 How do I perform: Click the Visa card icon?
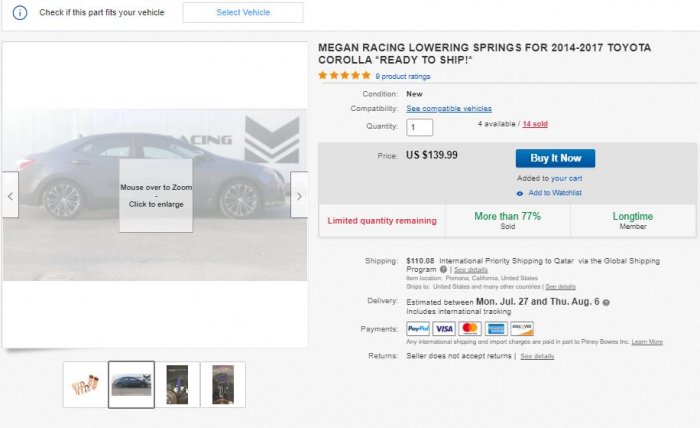(x=444, y=328)
